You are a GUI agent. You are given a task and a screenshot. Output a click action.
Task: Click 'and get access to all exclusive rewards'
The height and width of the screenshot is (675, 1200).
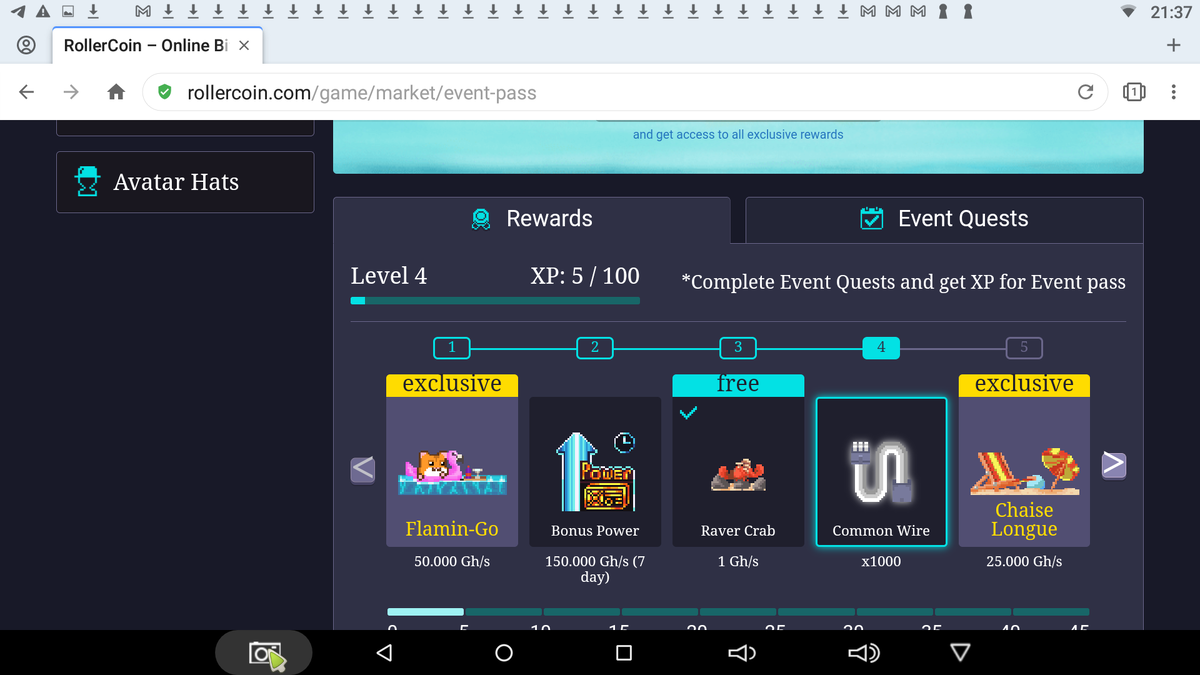point(738,135)
